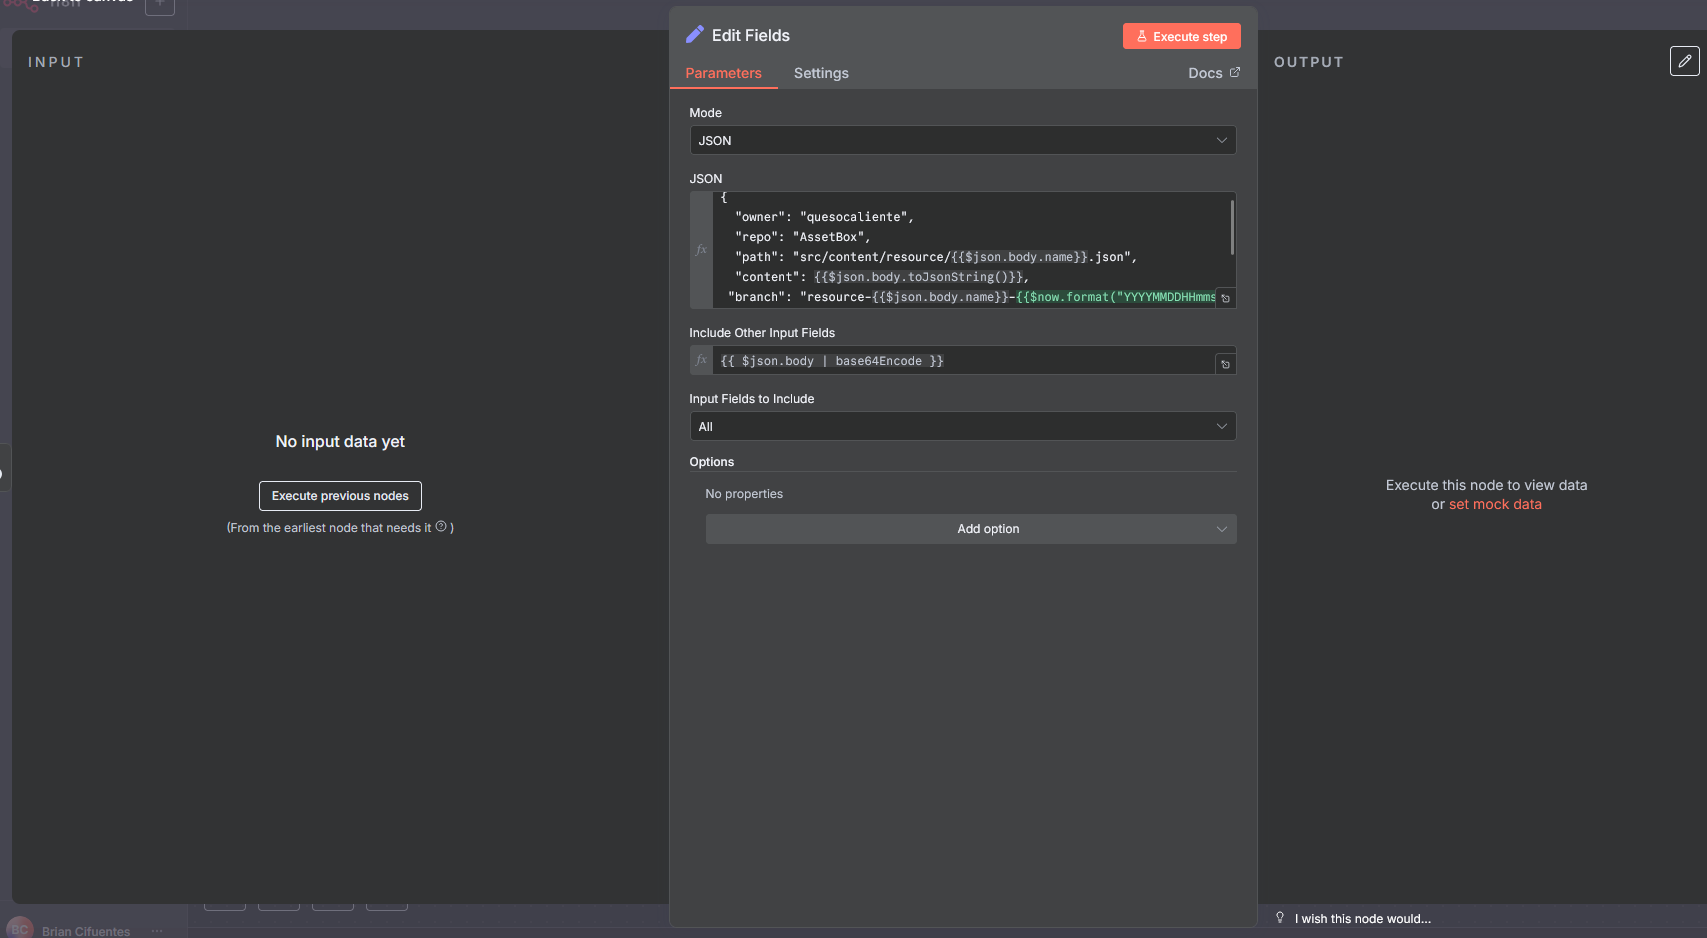Click the JSON editor vertical scrollbar
Image resolution: width=1707 pixels, height=938 pixels.
[1232, 227]
